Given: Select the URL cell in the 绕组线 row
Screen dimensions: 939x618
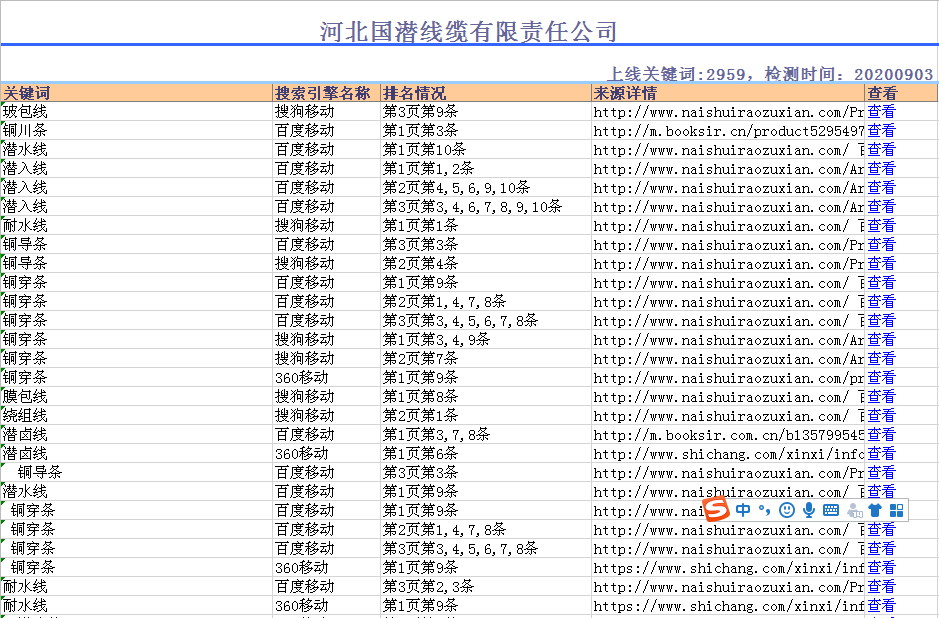Looking at the screenshot, I should [x=728, y=416].
